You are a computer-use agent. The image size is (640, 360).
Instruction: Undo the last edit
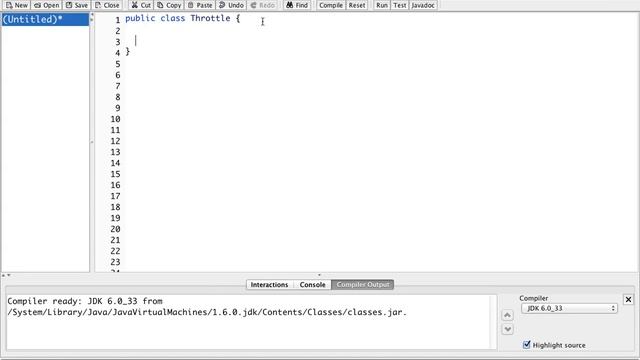point(231,5)
